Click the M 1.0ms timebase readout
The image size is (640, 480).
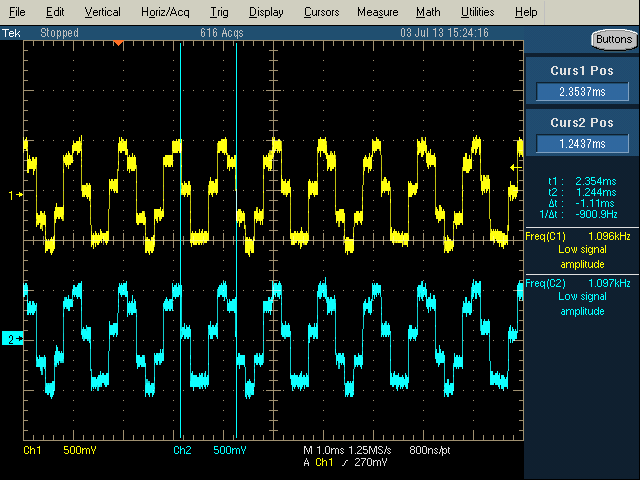tap(324, 450)
